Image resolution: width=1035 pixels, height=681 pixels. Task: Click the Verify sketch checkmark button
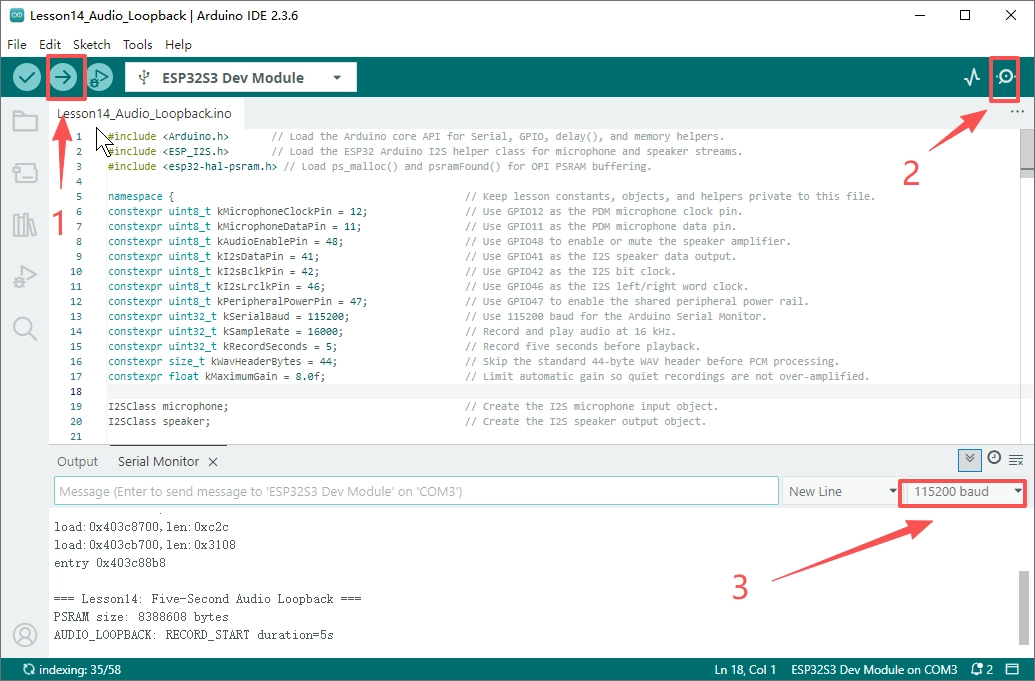click(27, 78)
